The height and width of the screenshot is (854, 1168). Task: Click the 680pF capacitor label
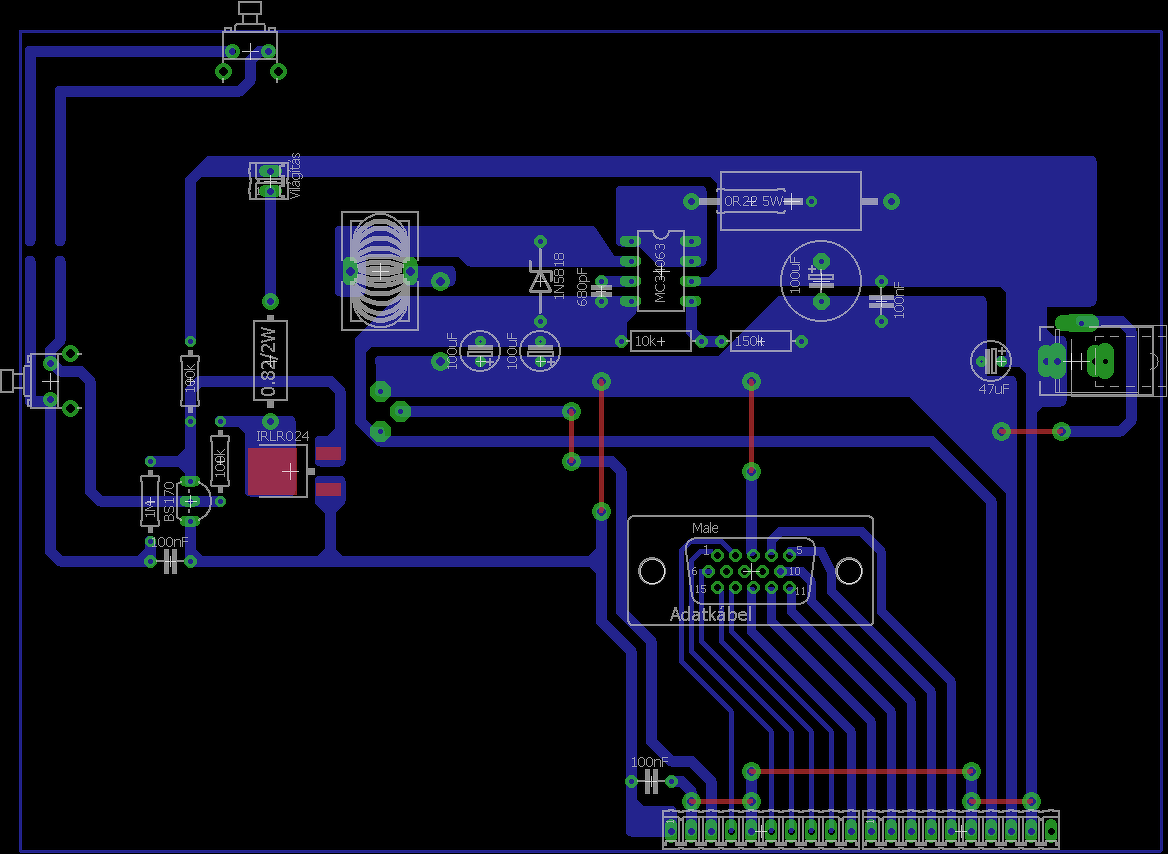[x=583, y=287]
